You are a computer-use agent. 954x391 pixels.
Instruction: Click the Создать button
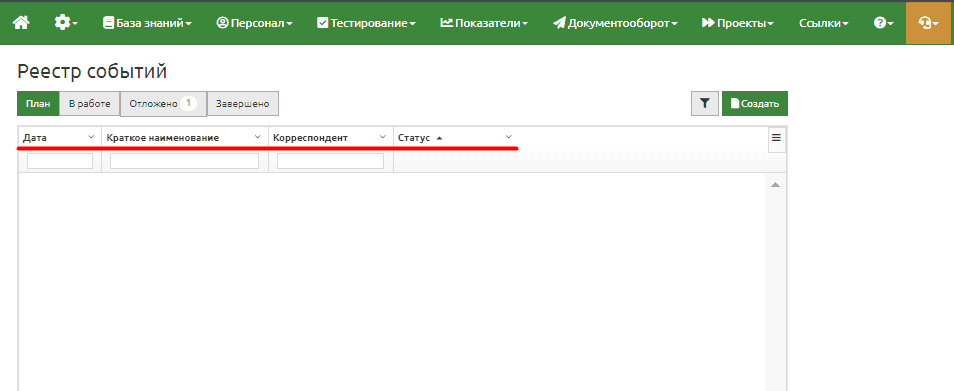point(754,103)
